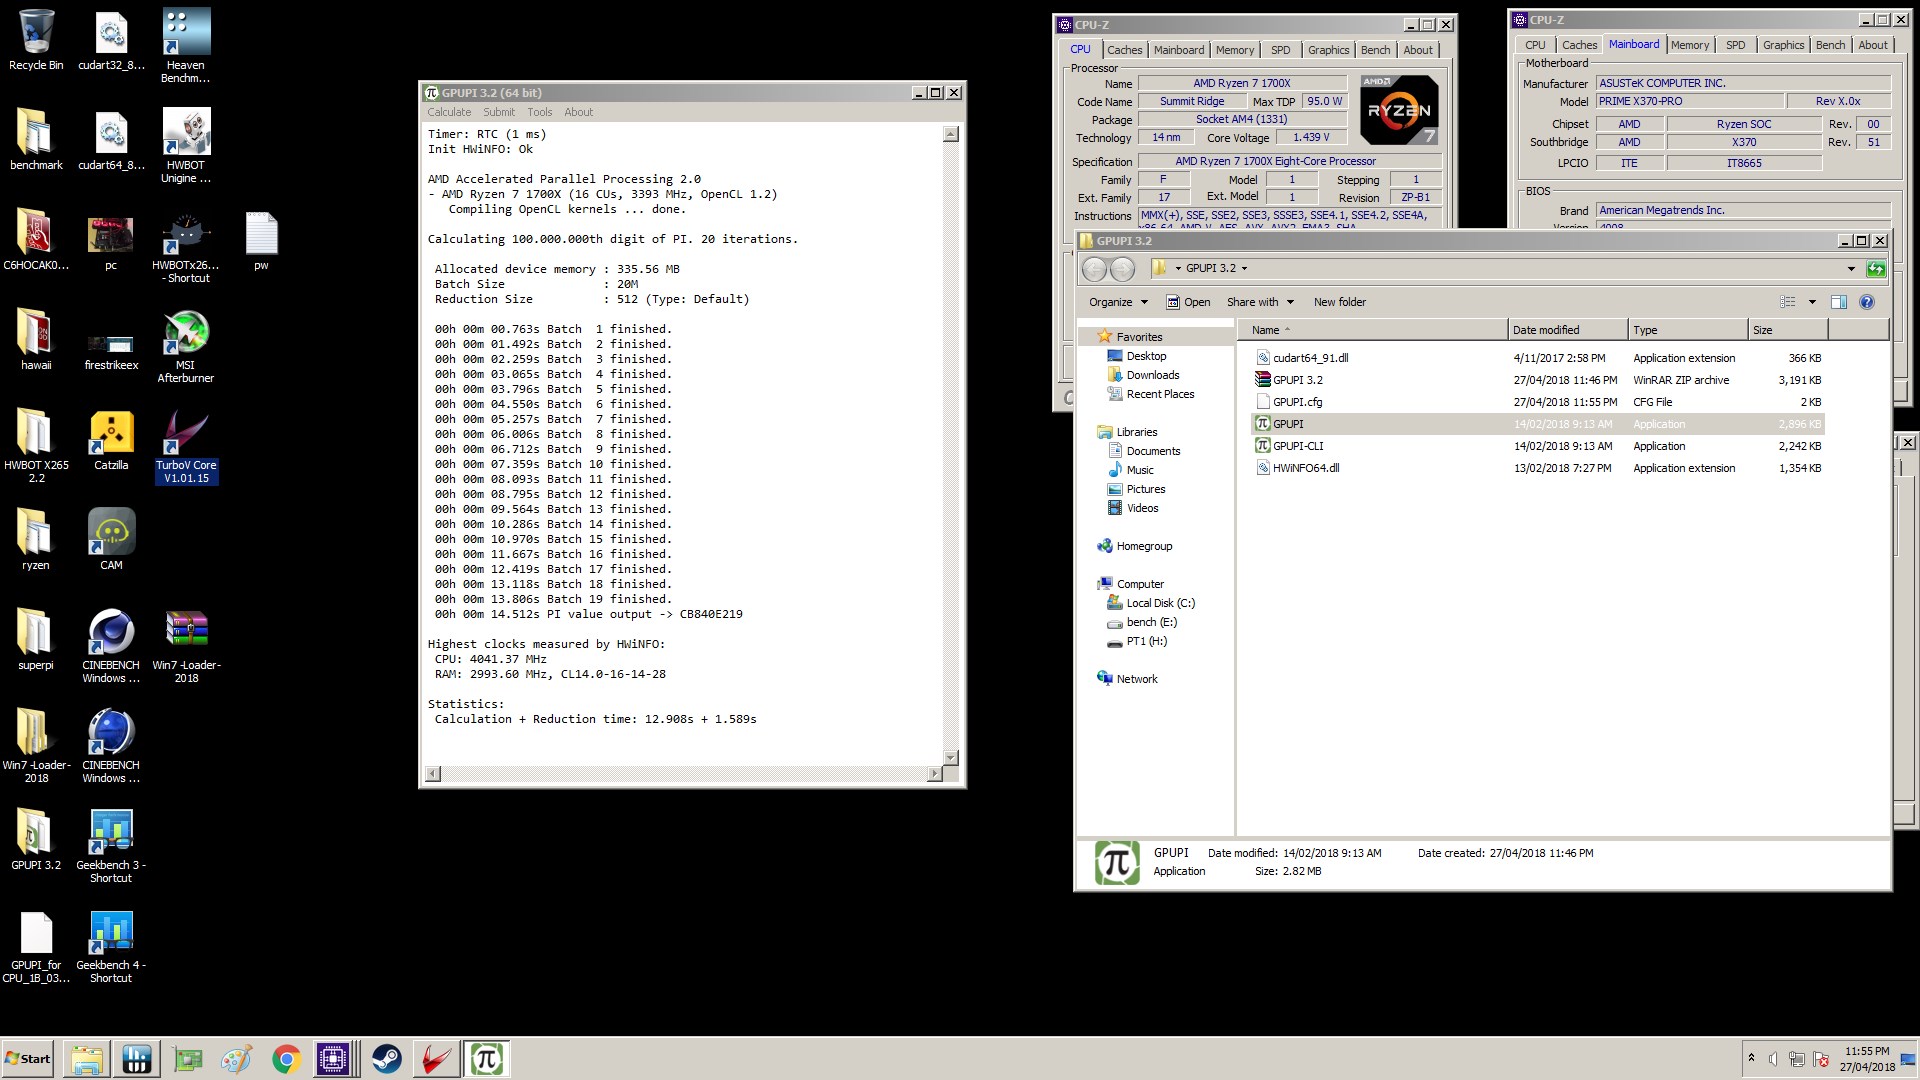This screenshot has width=1920, height=1080.
Task: Open Windows Explorer from the taskbar
Action: 86,1059
